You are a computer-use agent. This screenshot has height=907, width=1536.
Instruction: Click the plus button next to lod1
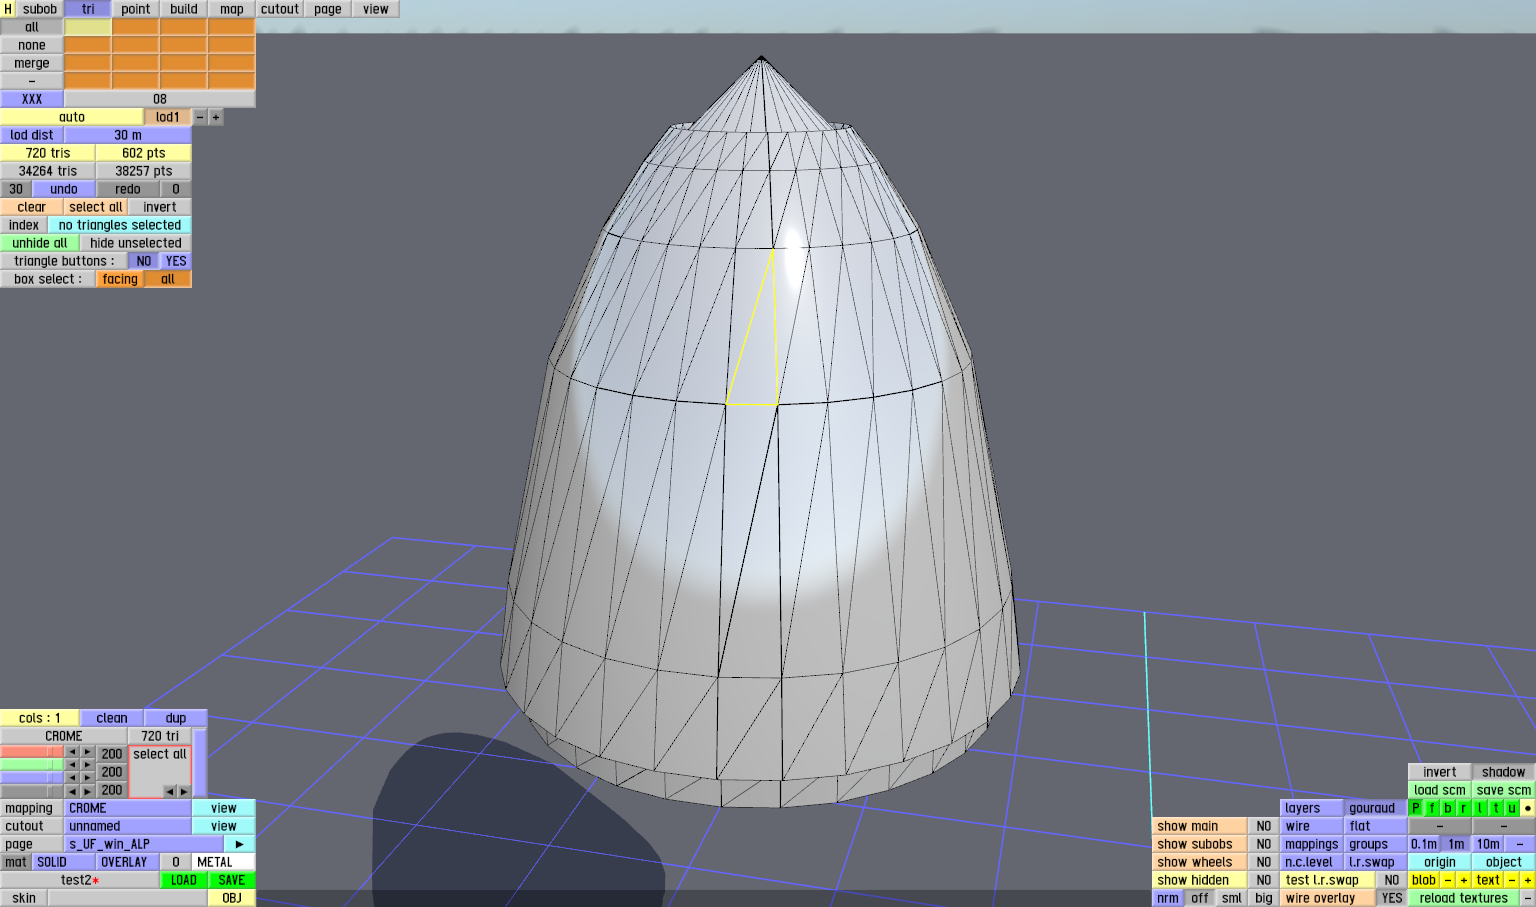215,117
